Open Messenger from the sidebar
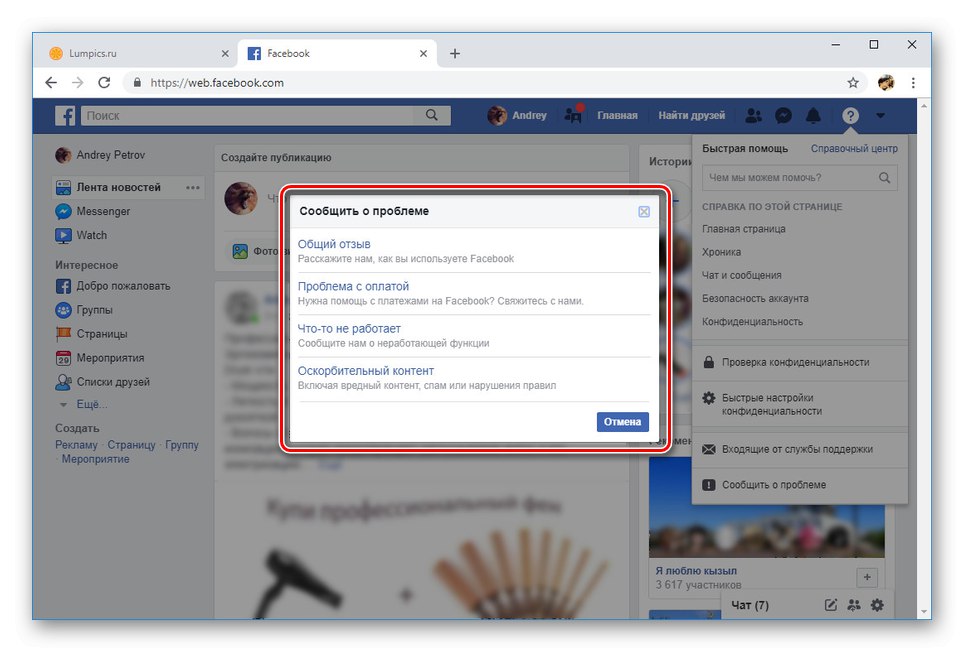Image resolution: width=964 pixels, height=652 pixels. [x=92, y=211]
